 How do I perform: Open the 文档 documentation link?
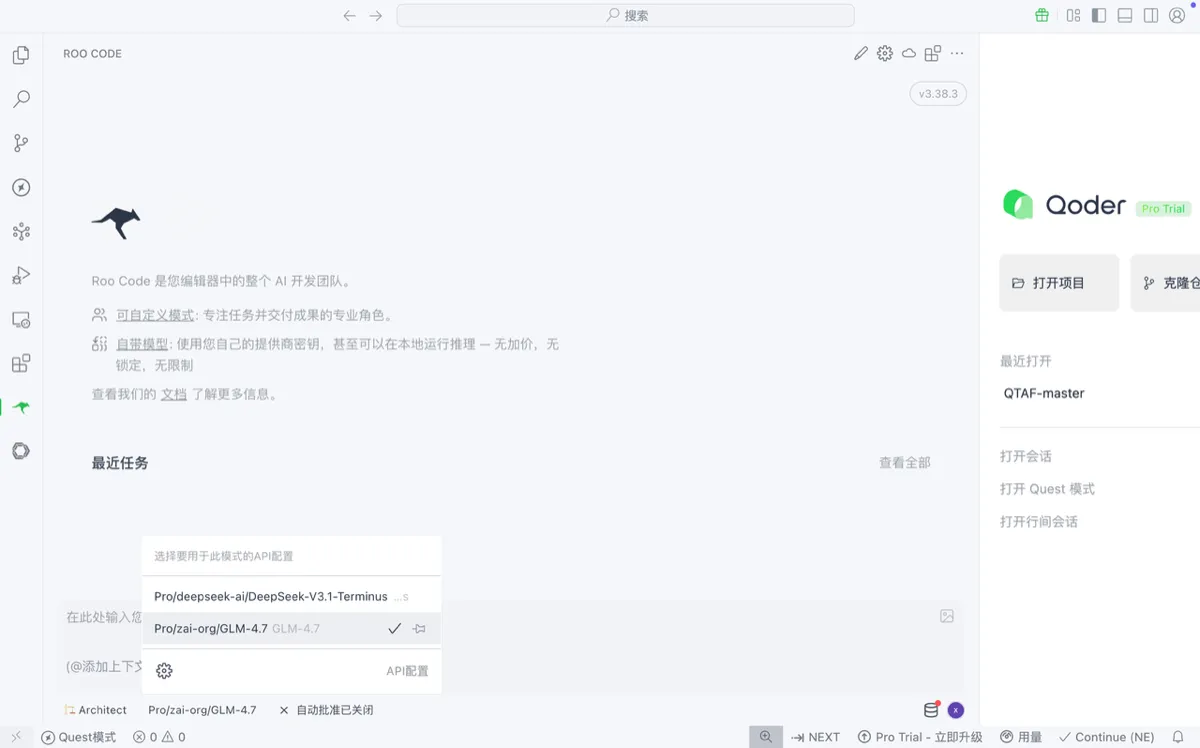point(174,394)
